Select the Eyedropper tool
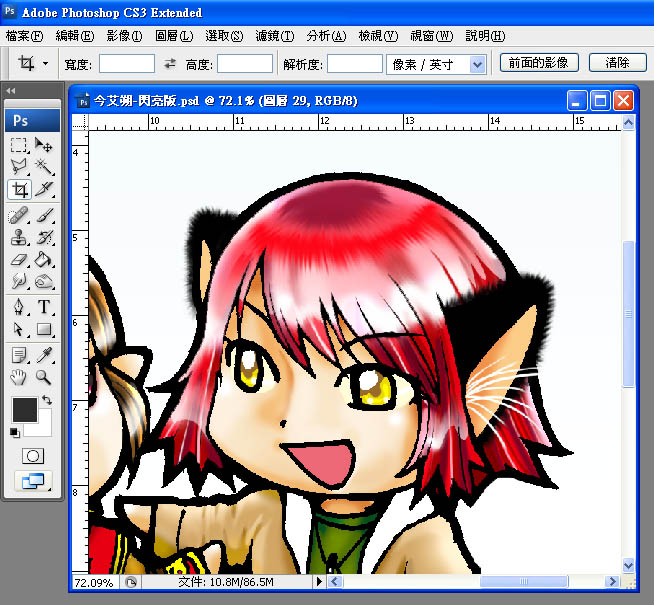Image resolution: width=654 pixels, height=605 pixels. point(44,355)
